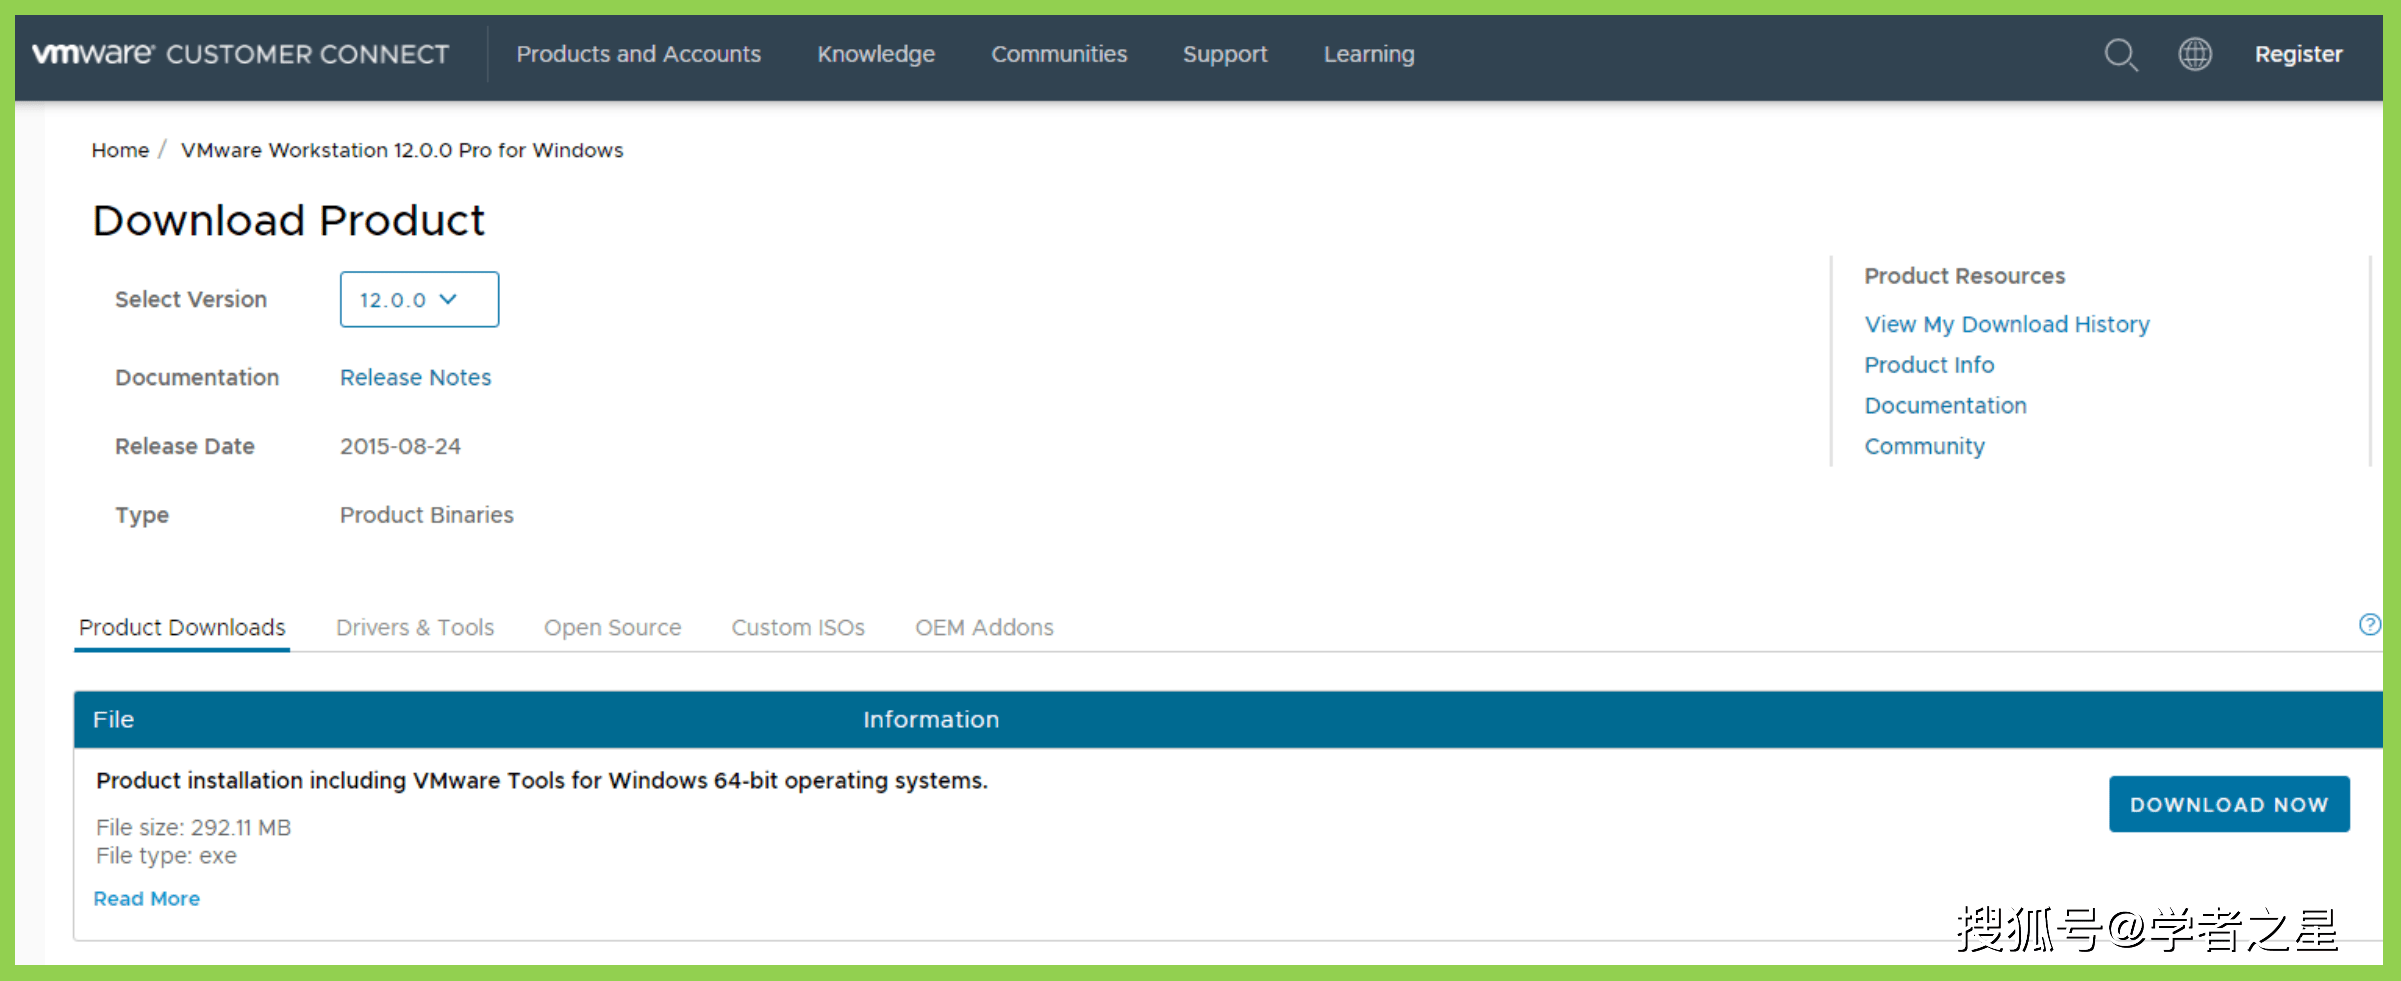The image size is (2401, 981).
Task: Open the globe language selector icon
Action: coord(2195,54)
